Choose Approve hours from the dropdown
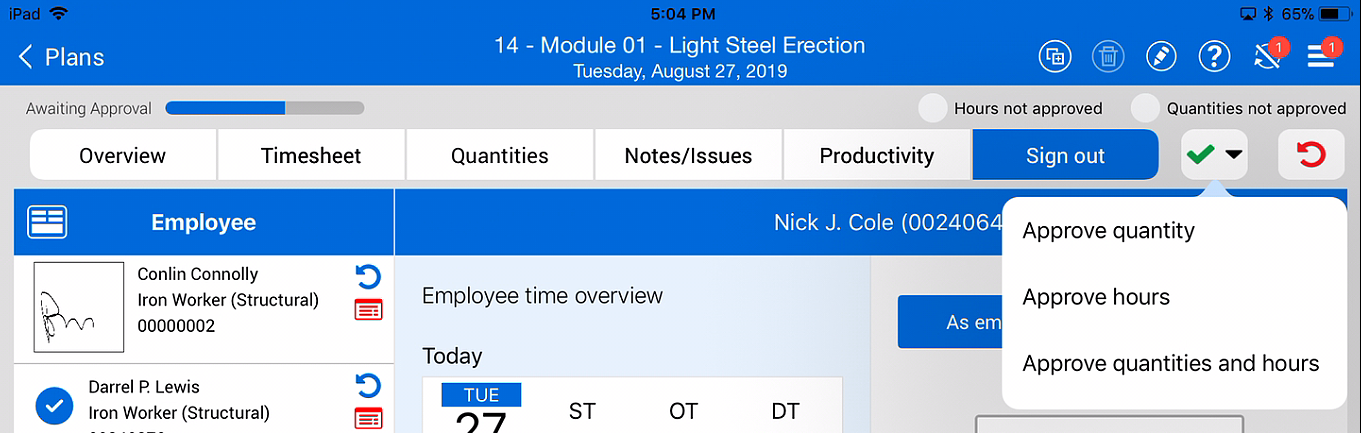The width and height of the screenshot is (1361, 433). coord(1096,297)
